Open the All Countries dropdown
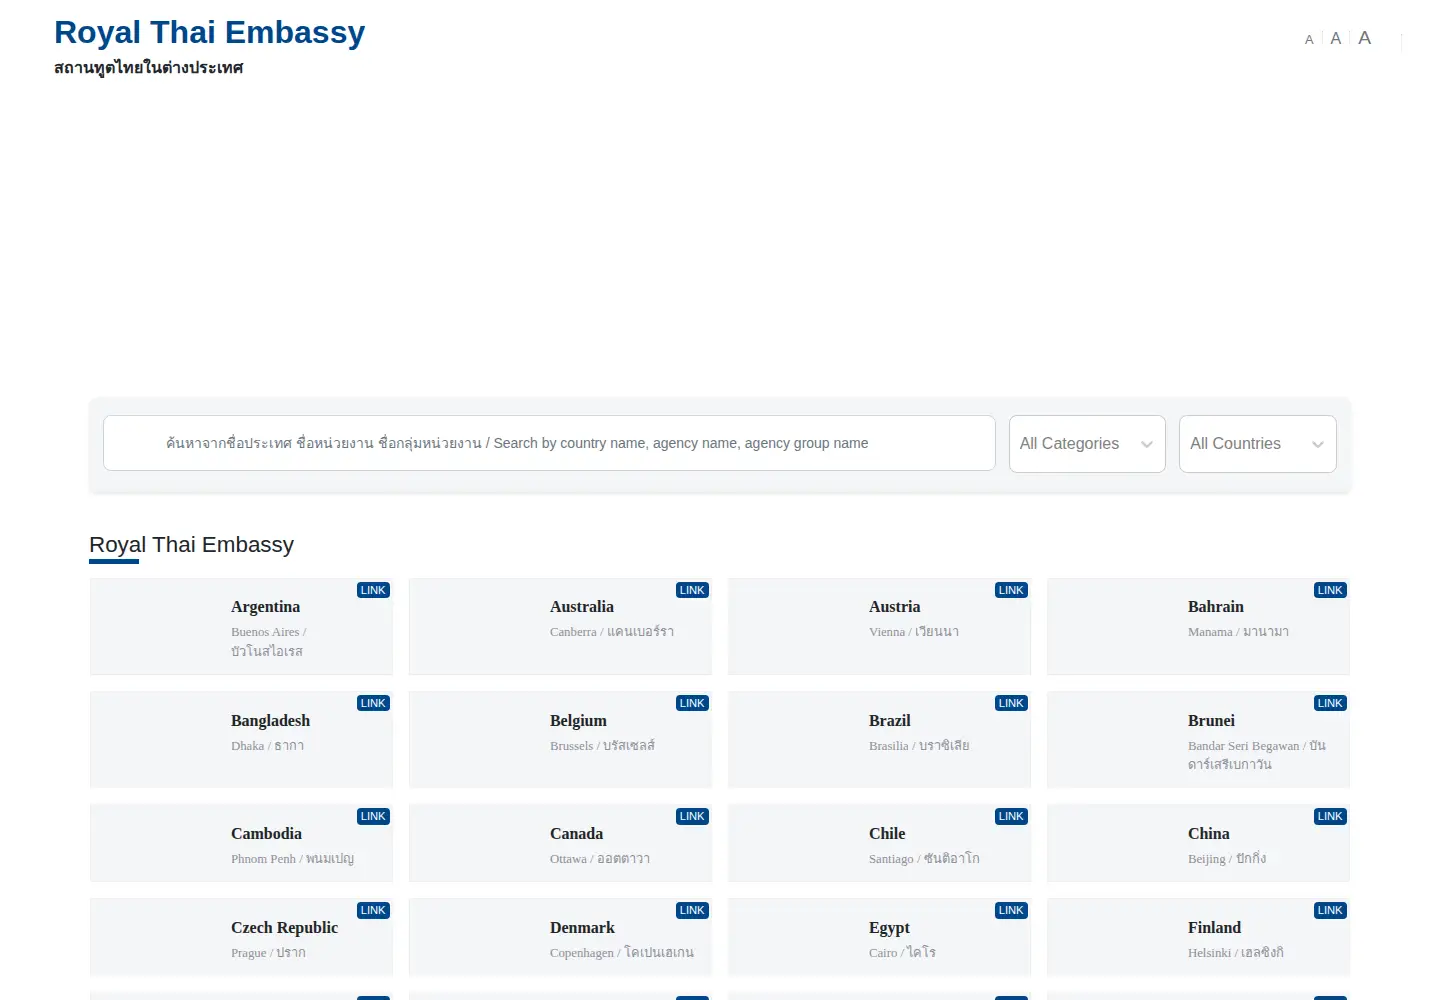1440x1000 pixels. pyautogui.click(x=1258, y=444)
